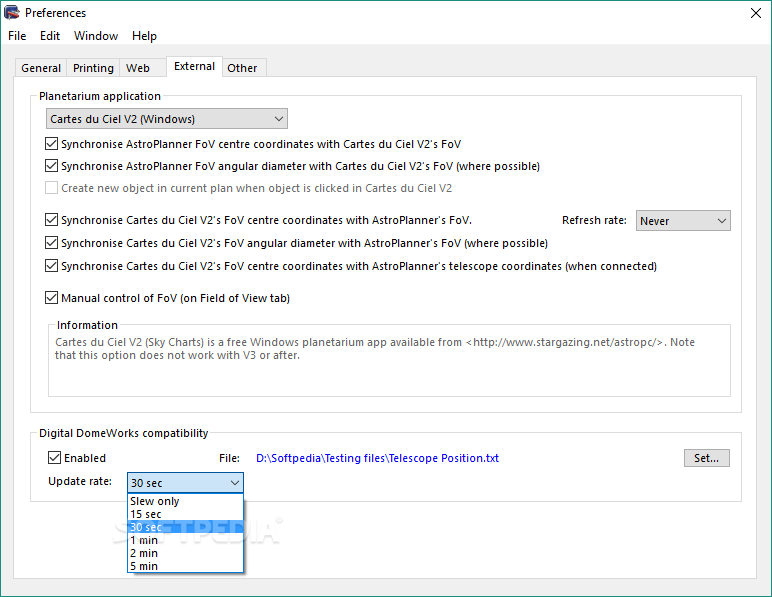Choose 1 min update rate
Viewport: 772px width, 597px height.
click(185, 540)
